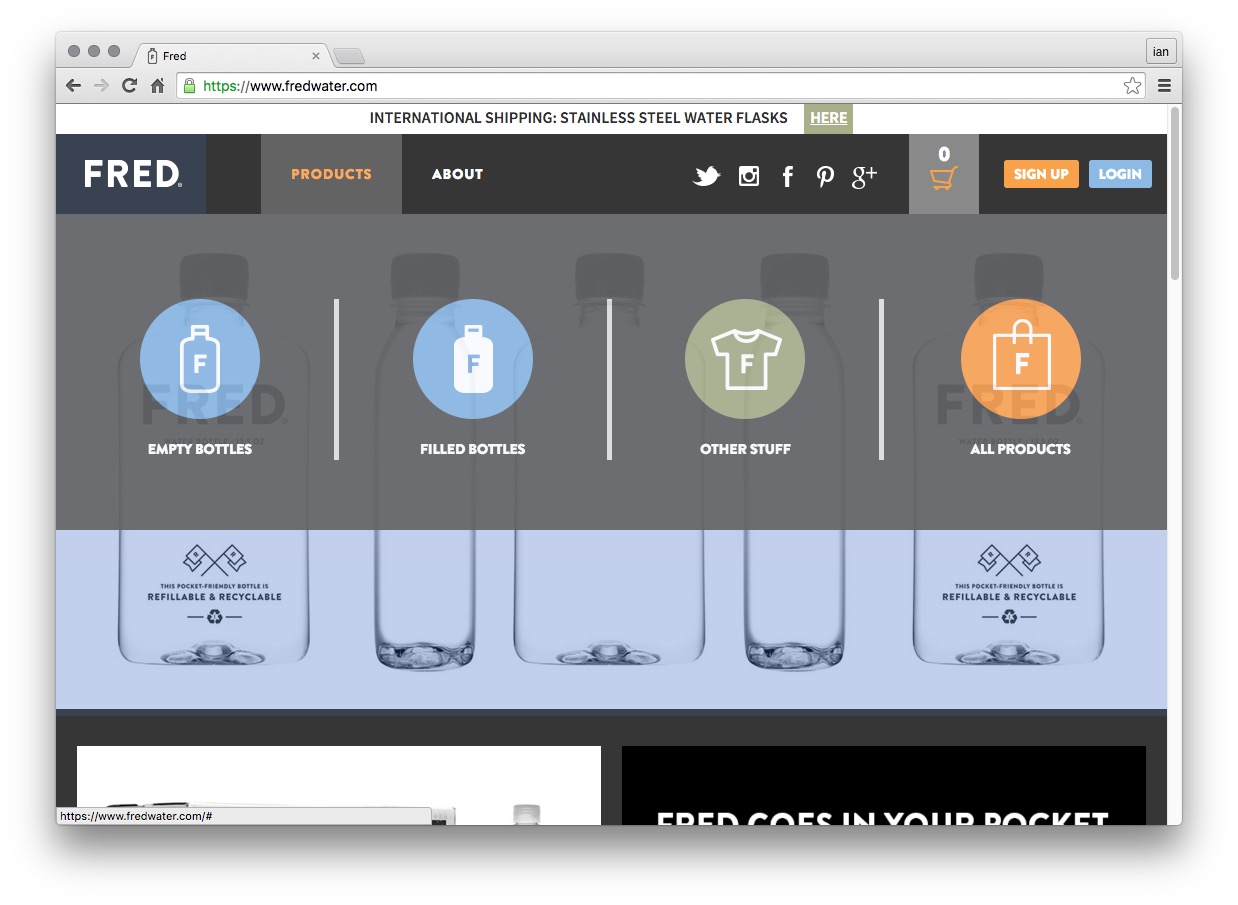Choose the Other Stuff t-shirt icon

point(745,359)
